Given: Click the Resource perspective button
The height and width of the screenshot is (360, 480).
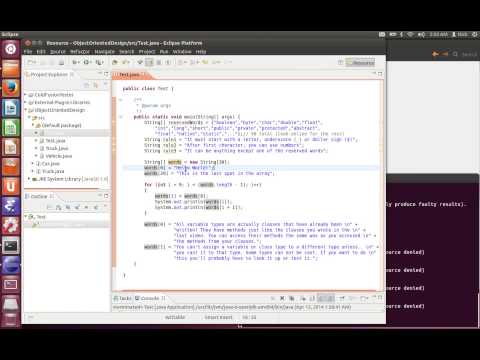Looking at the screenshot, I should click(360, 62).
